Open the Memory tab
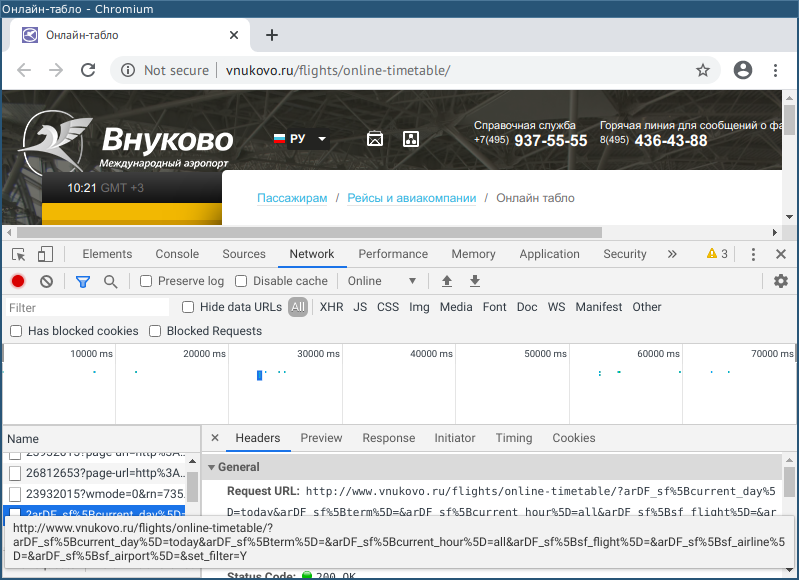The image size is (799, 580). coord(473,254)
